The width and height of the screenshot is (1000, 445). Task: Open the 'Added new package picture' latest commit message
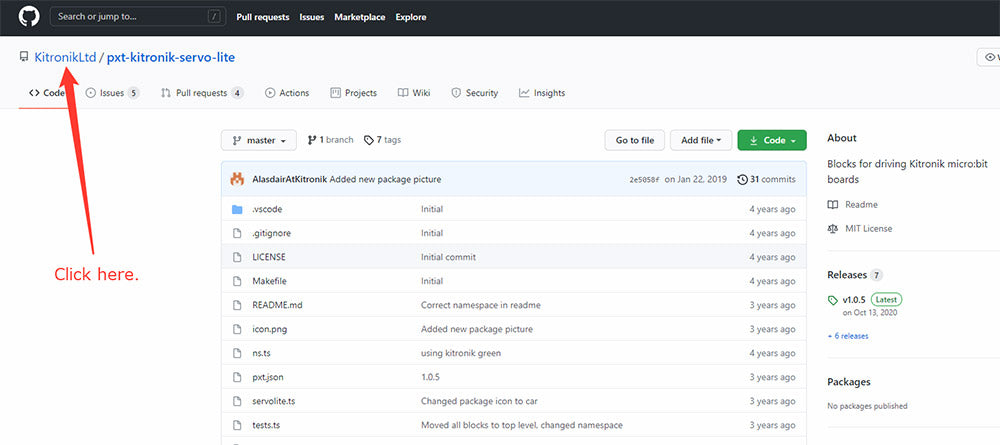(385, 180)
